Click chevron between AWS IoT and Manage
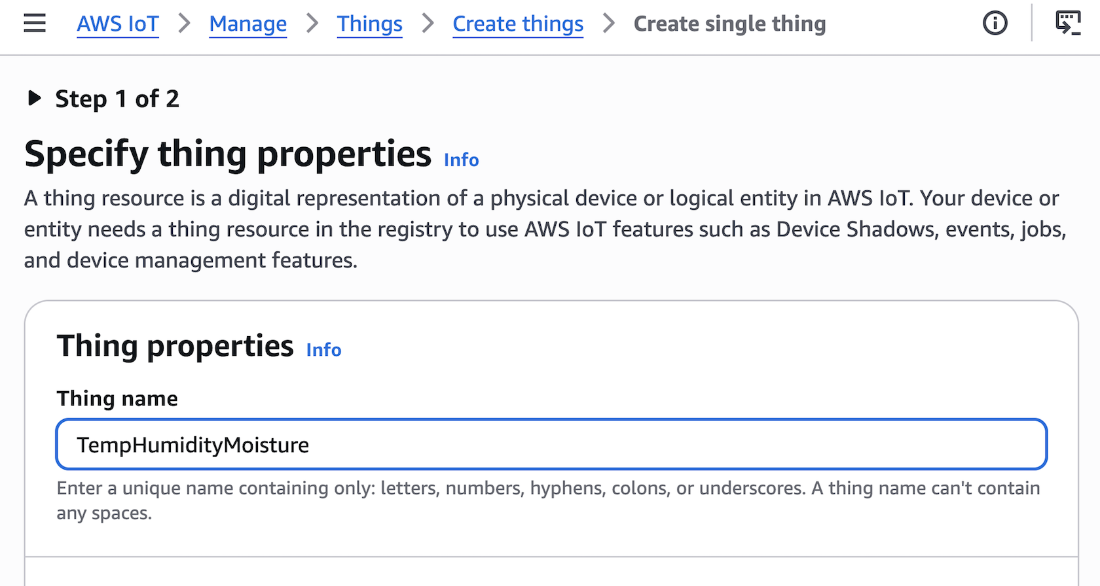Viewport: 1100px width, 586px height. click(184, 24)
